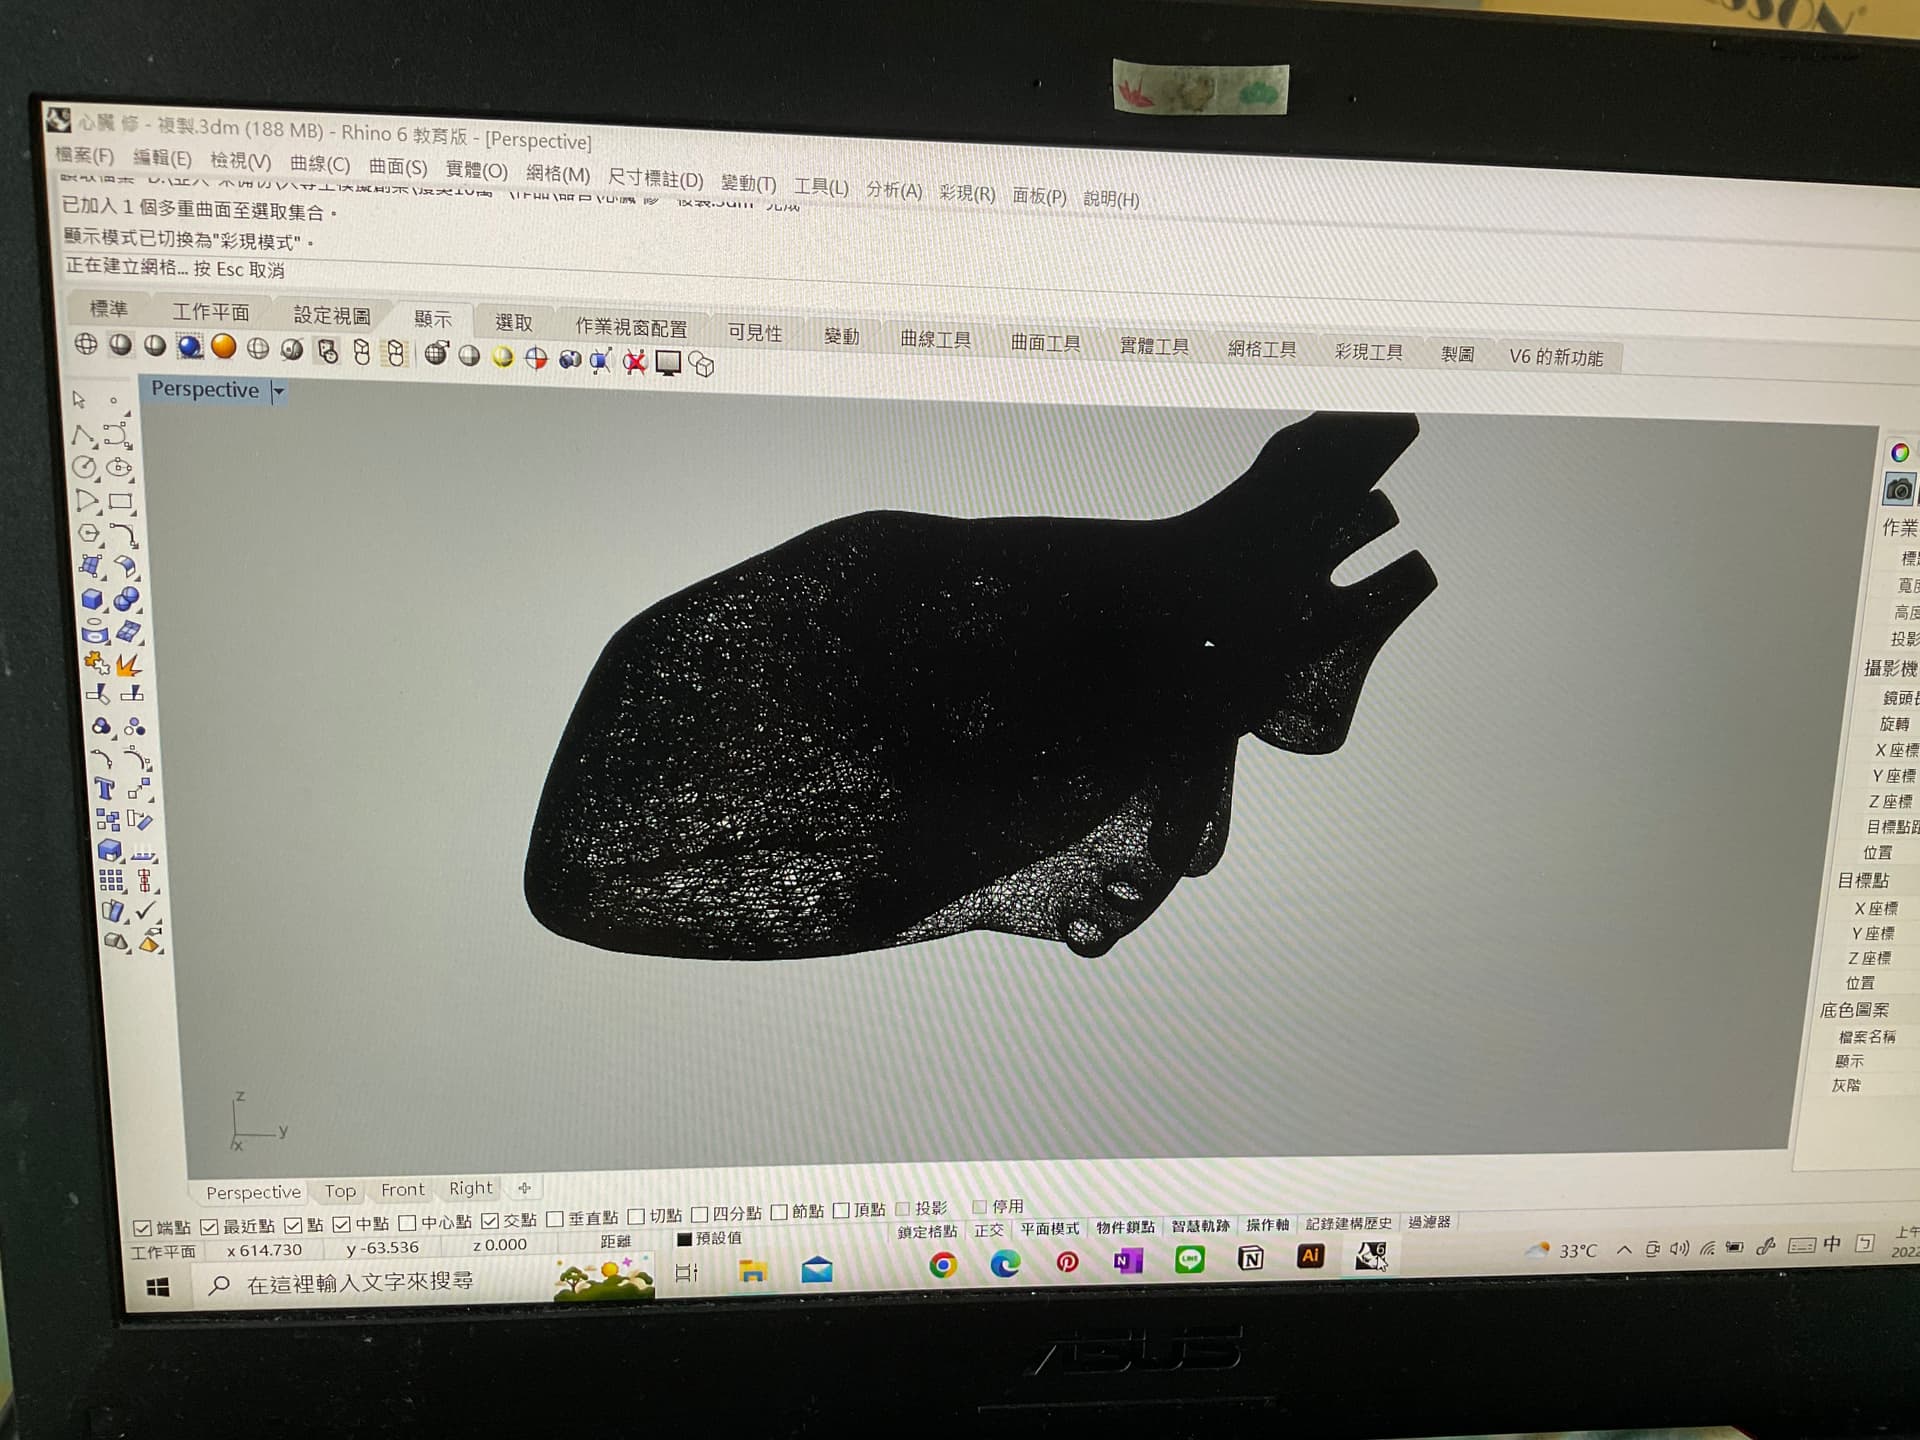Screen dimensions: 1920x1440
Task: Uncheck the 端點 osnap checkbox
Action: (x=143, y=1227)
